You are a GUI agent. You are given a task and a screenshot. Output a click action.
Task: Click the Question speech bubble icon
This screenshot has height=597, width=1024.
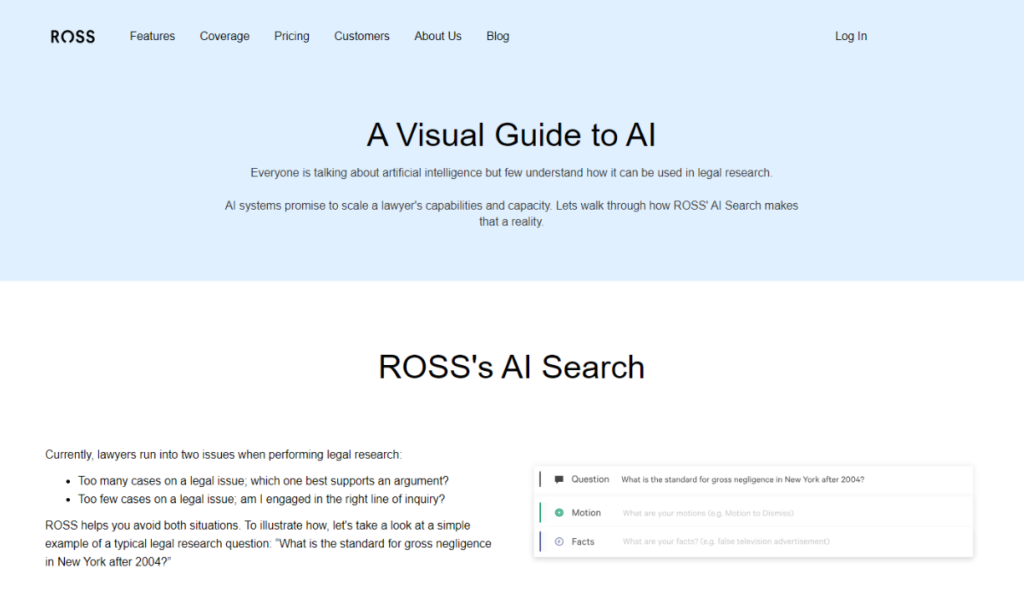pos(559,479)
